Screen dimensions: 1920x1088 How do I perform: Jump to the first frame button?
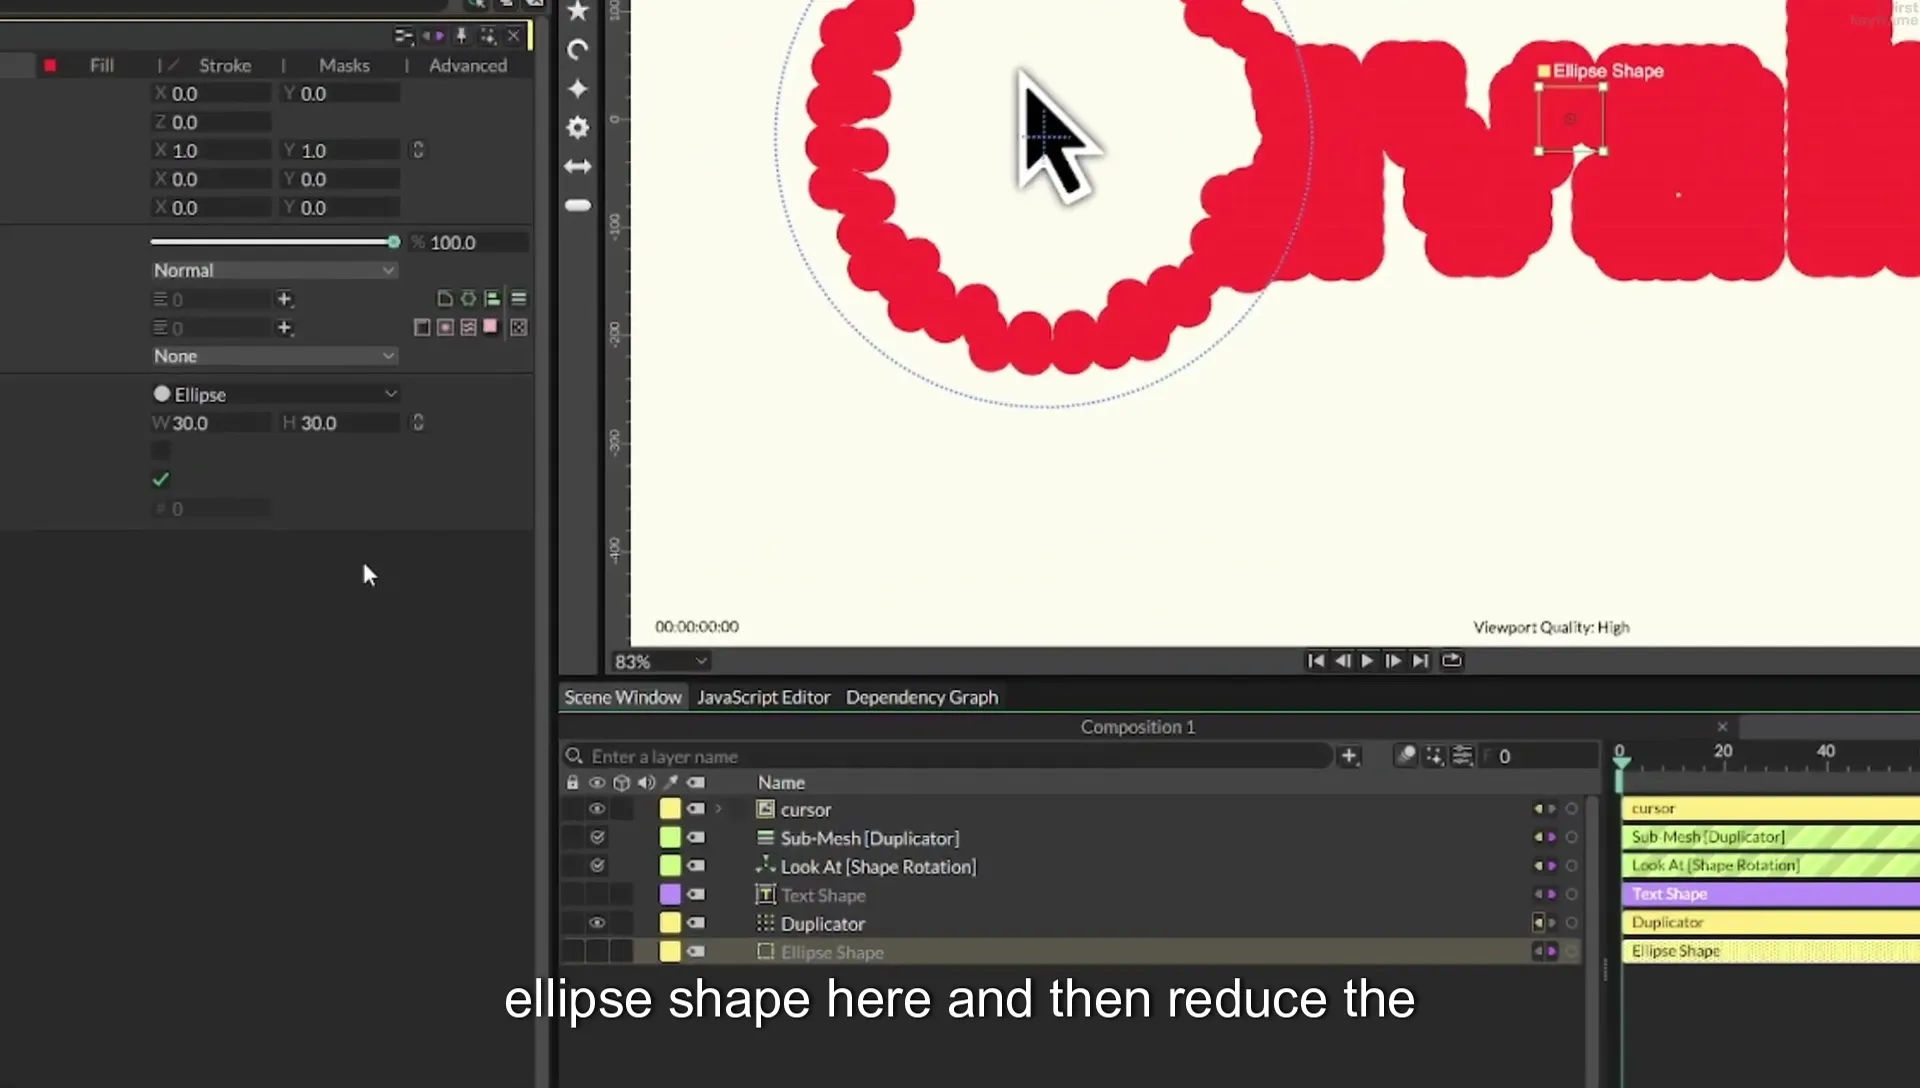(1316, 661)
